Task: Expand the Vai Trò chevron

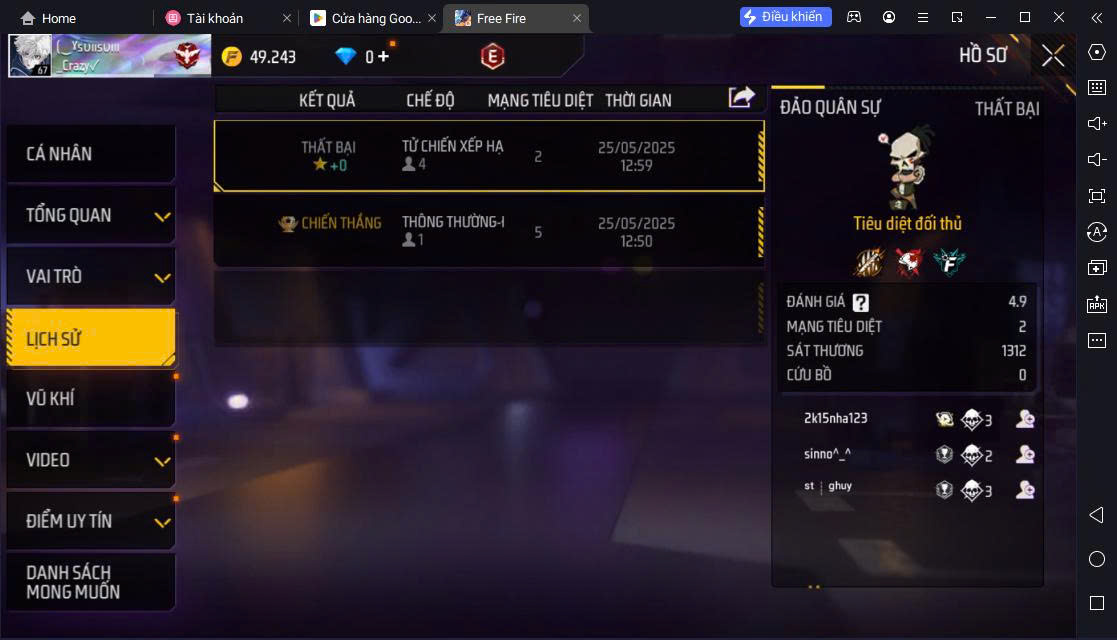Action: (162, 277)
